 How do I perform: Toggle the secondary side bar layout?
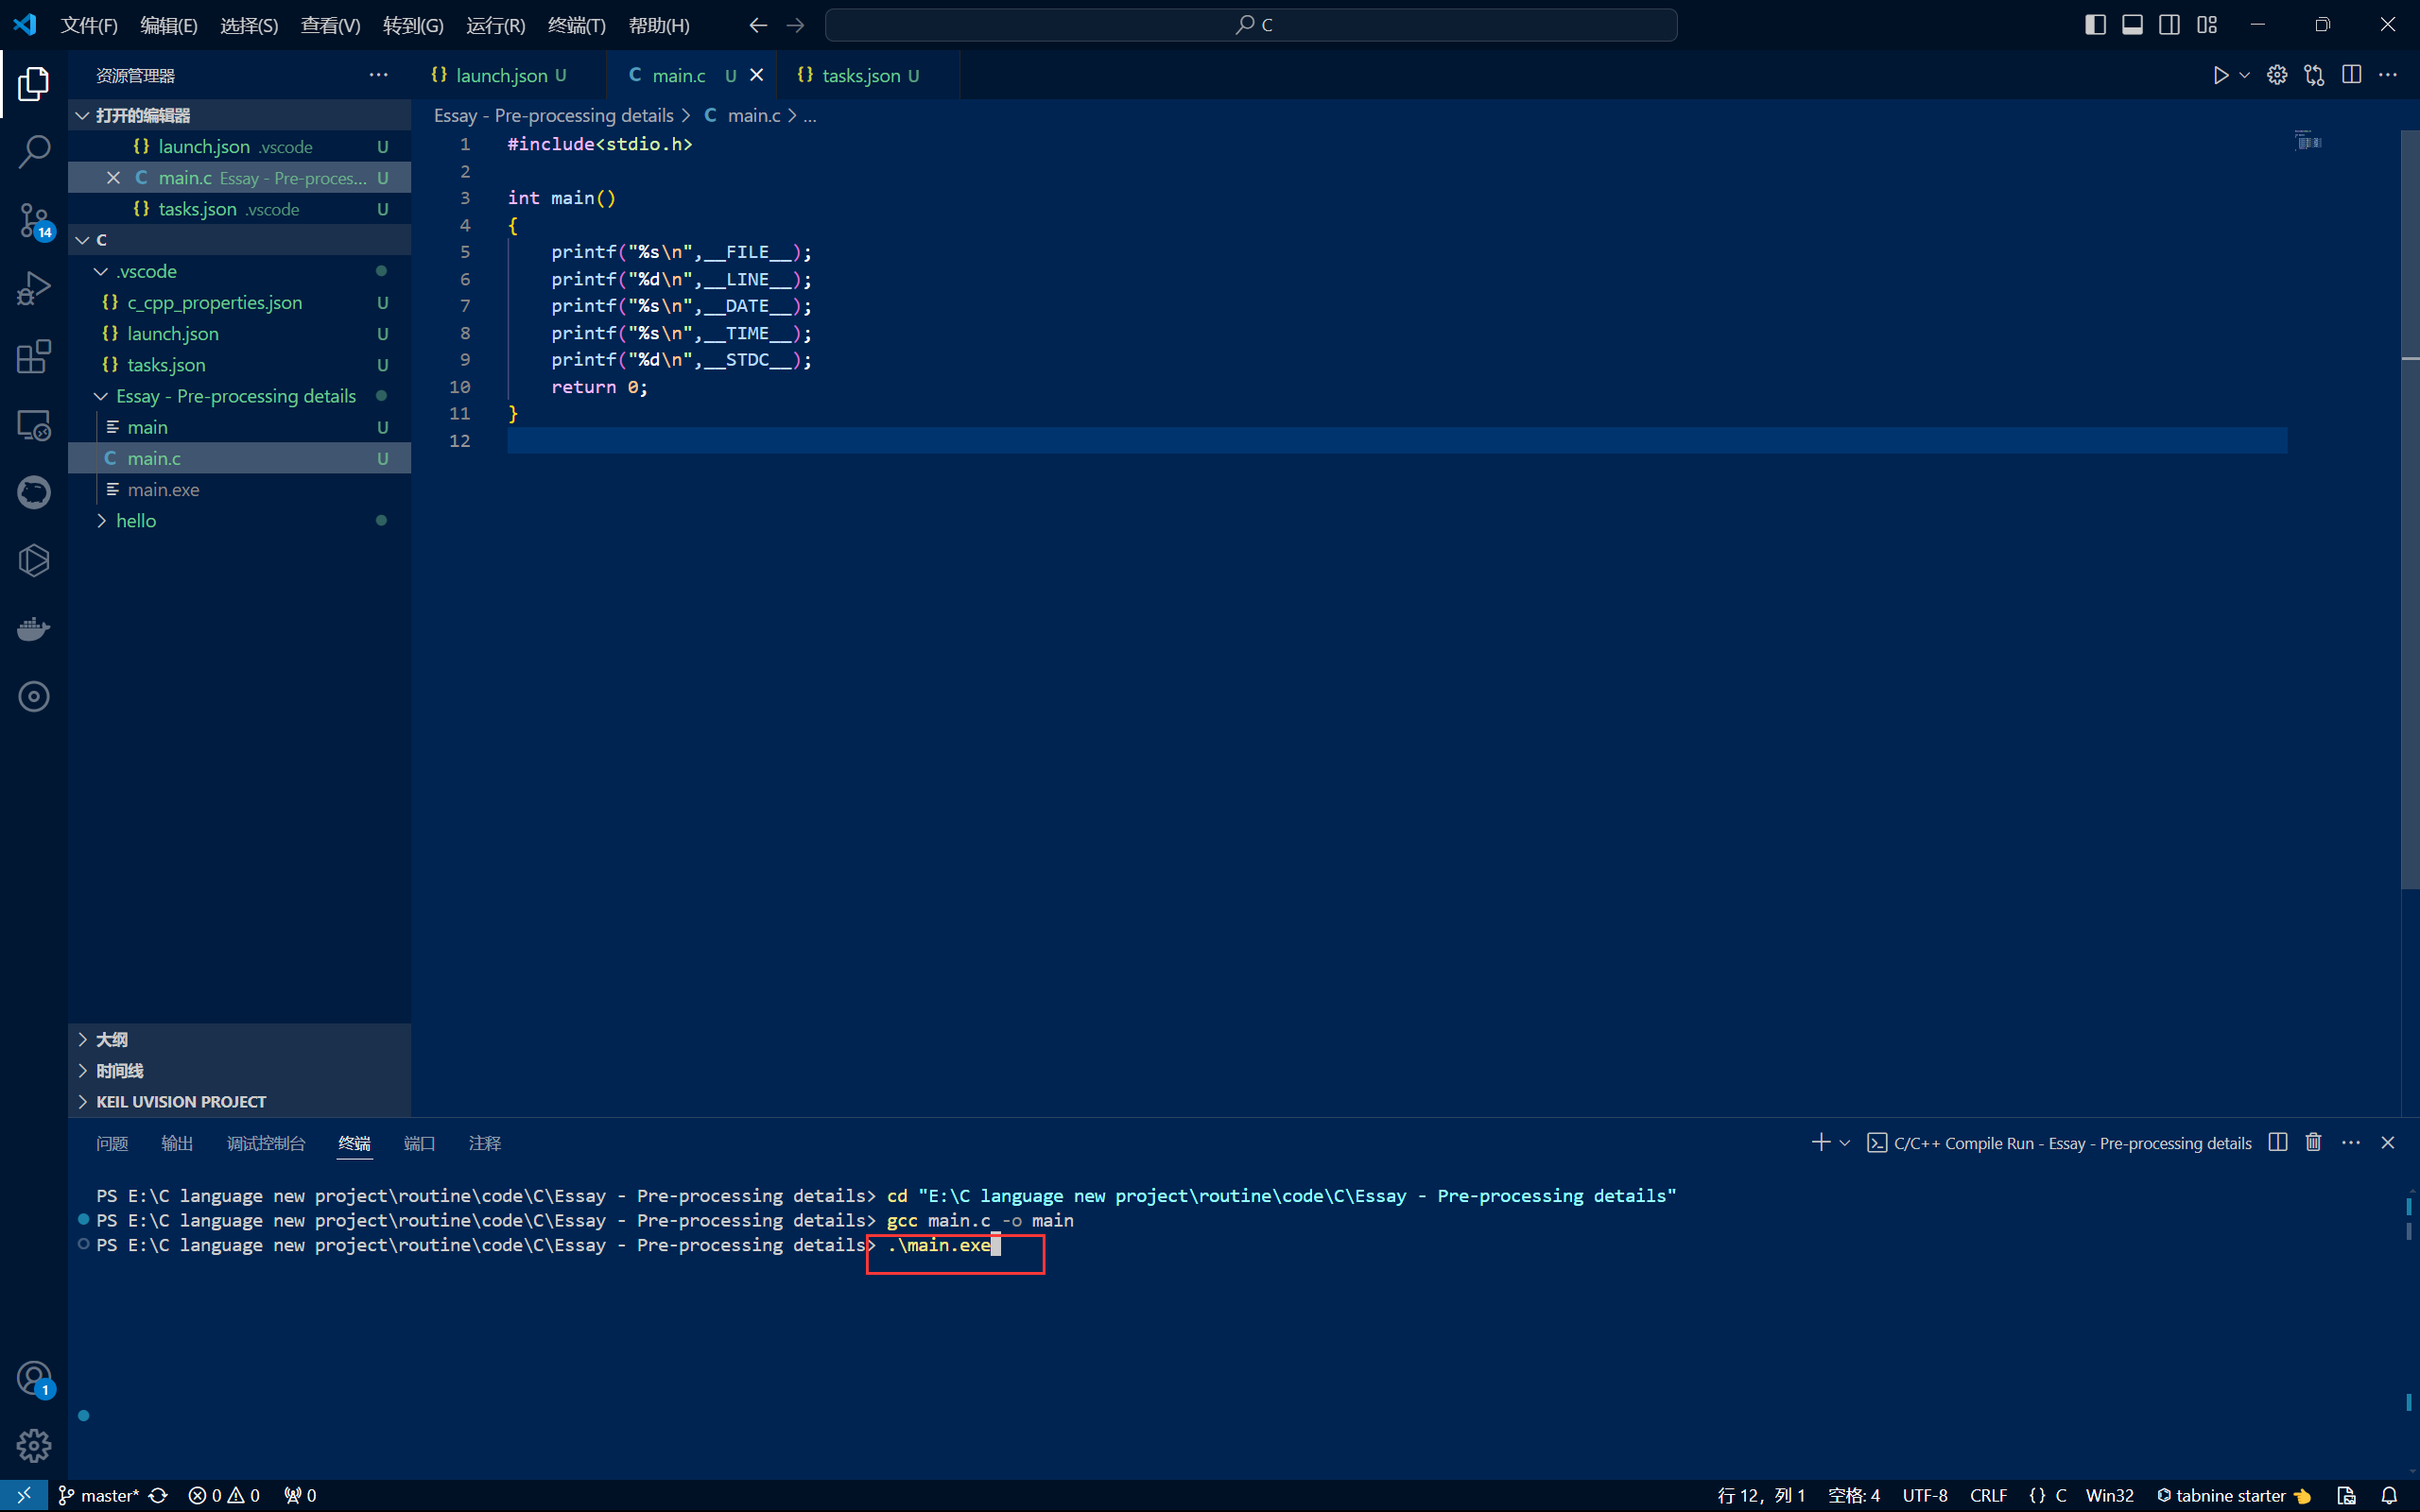coord(2169,25)
